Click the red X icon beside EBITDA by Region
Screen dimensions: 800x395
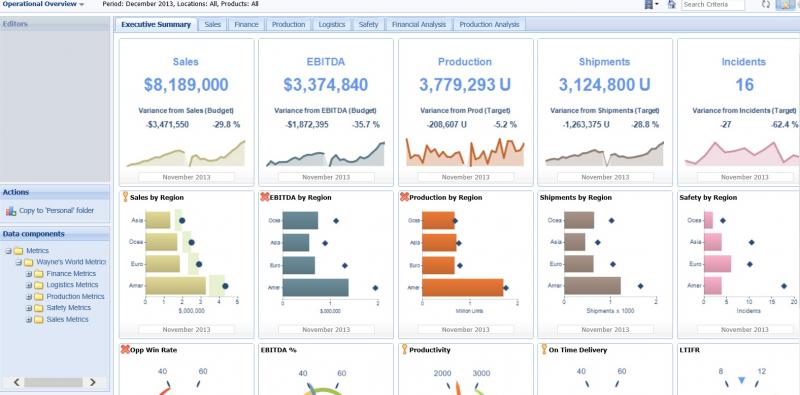coord(264,197)
